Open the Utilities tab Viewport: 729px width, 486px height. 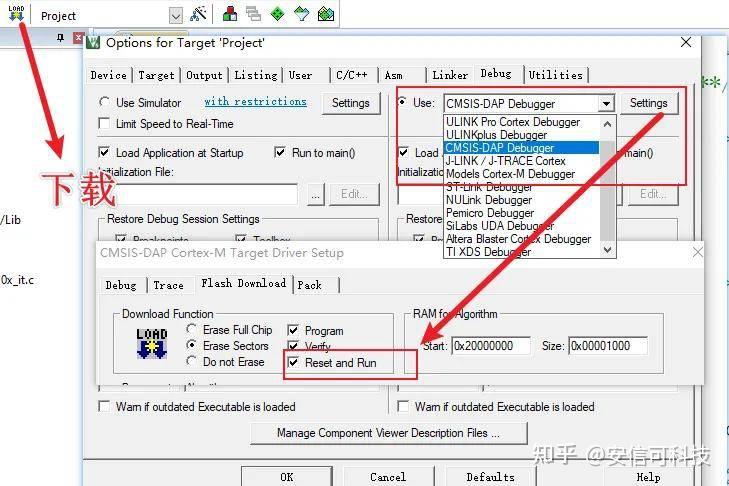click(x=556, y=75)
